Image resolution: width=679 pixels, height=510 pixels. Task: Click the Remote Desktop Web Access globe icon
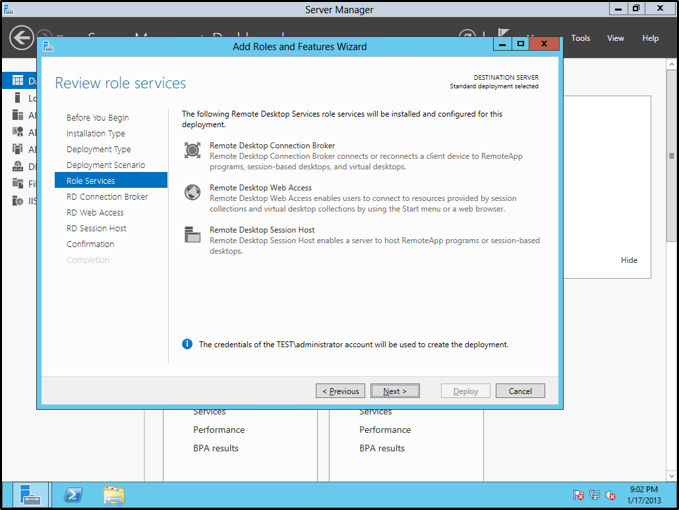(192, 192)
